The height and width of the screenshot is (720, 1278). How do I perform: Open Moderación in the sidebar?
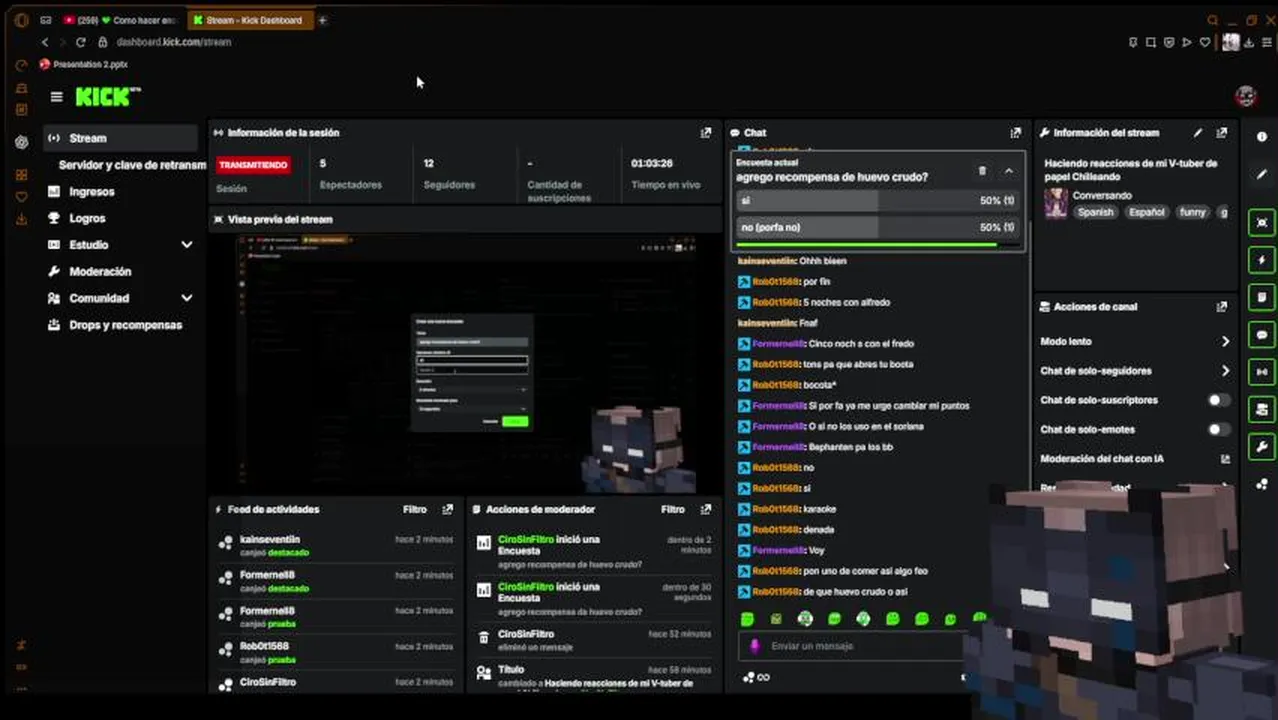(100, 271)
